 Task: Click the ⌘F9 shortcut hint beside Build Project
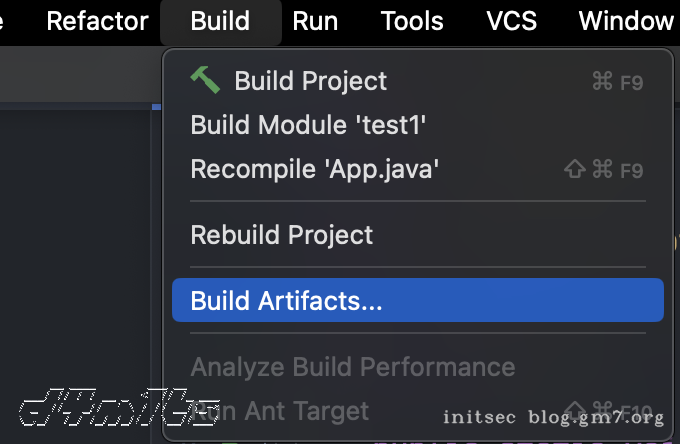[617, 82]
